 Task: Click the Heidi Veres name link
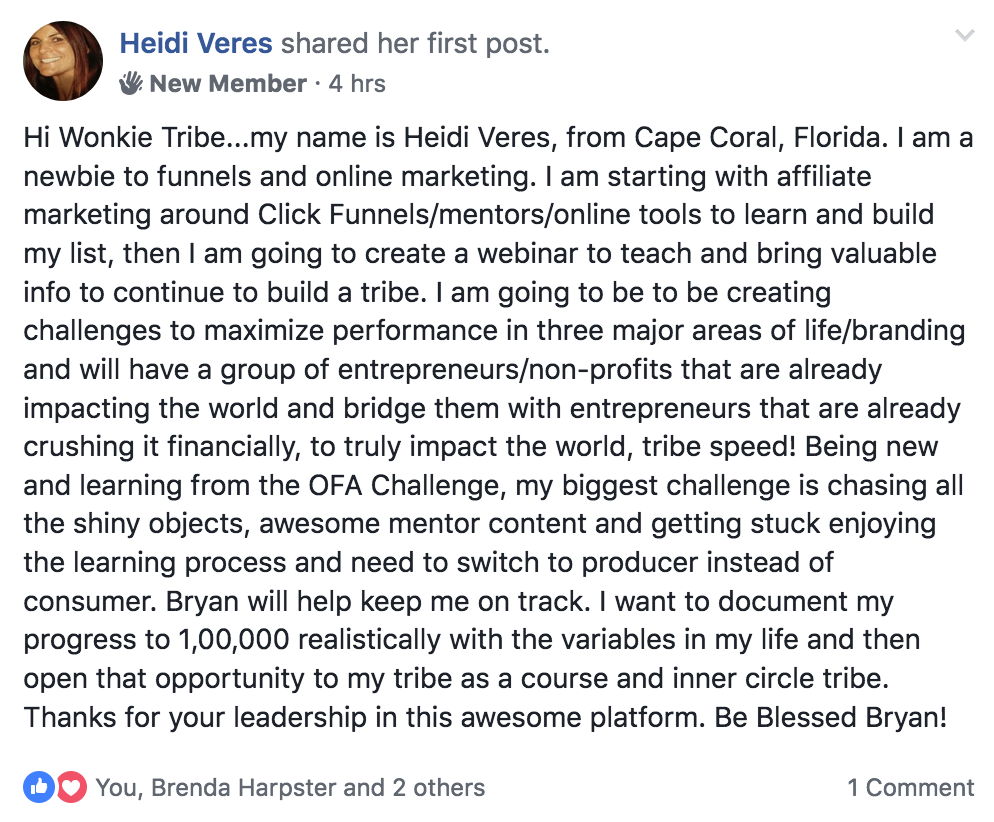[196, 43]
